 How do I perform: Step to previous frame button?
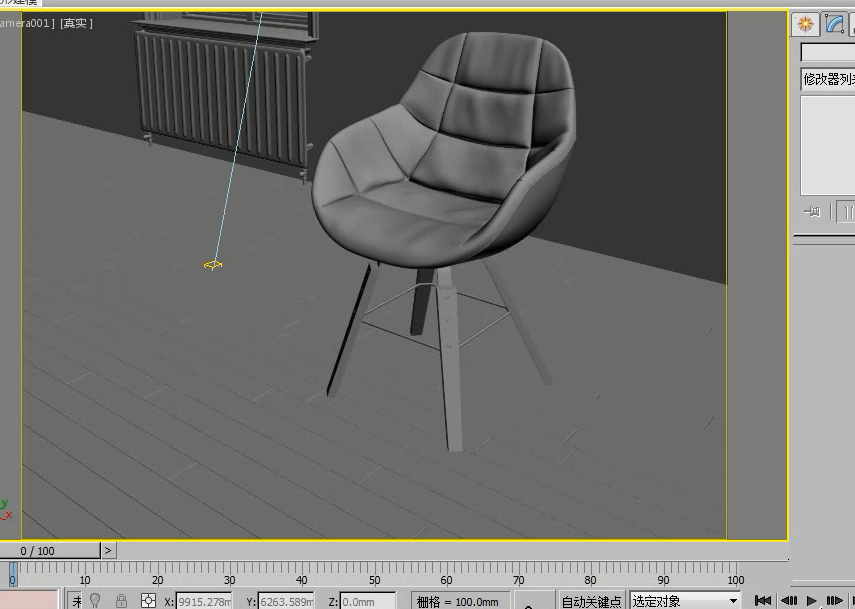click(x=788, y=601)
